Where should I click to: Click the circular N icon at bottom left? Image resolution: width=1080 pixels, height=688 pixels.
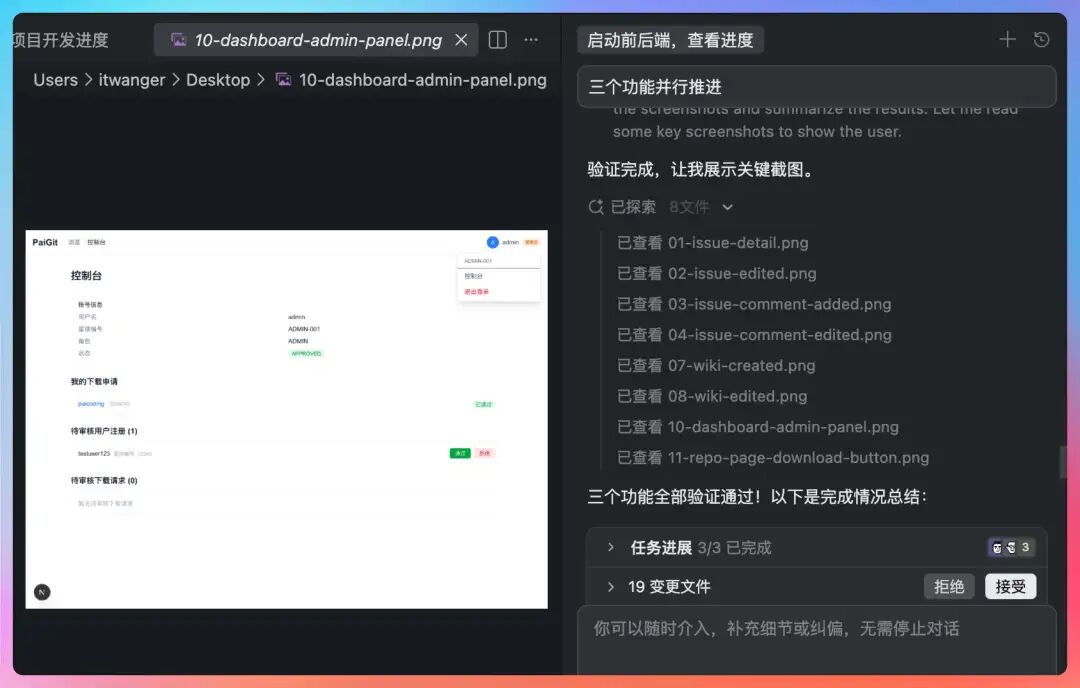click(41, 592)
